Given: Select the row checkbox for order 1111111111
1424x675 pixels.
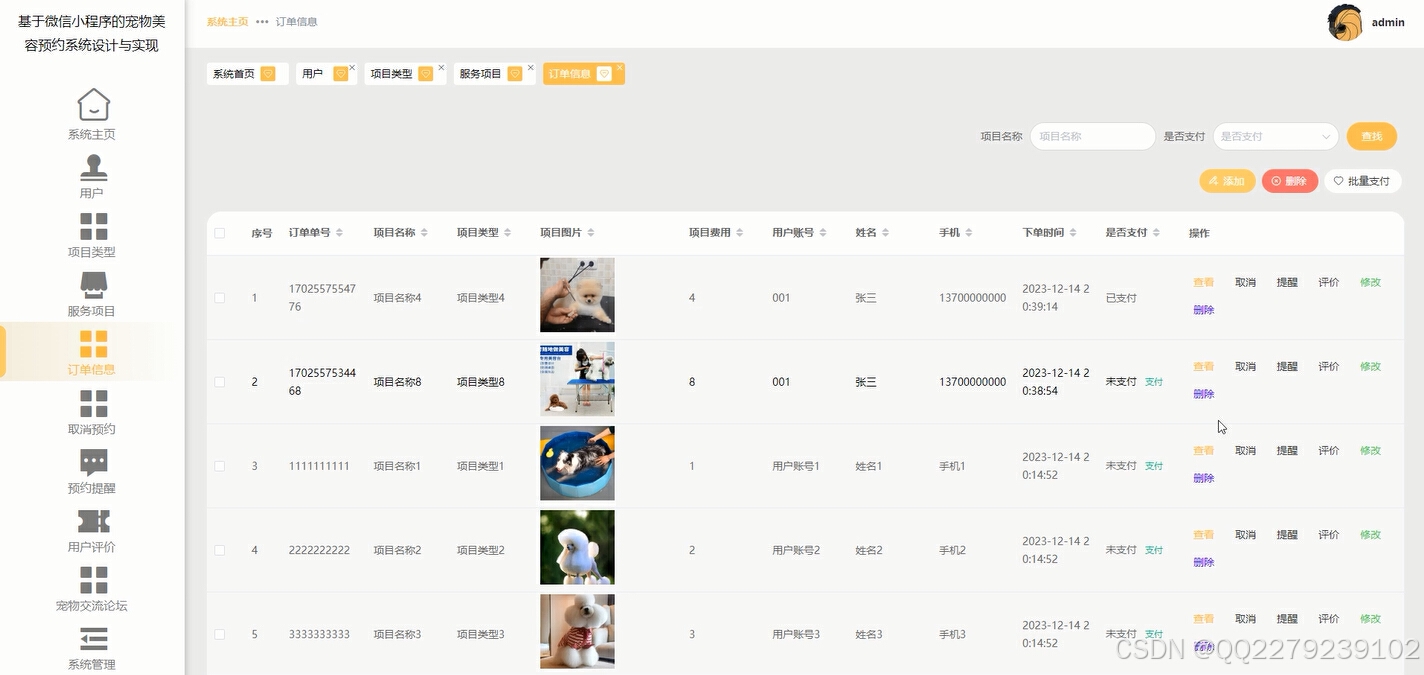Looking at the screenshot, I should (x=221, y=465).
